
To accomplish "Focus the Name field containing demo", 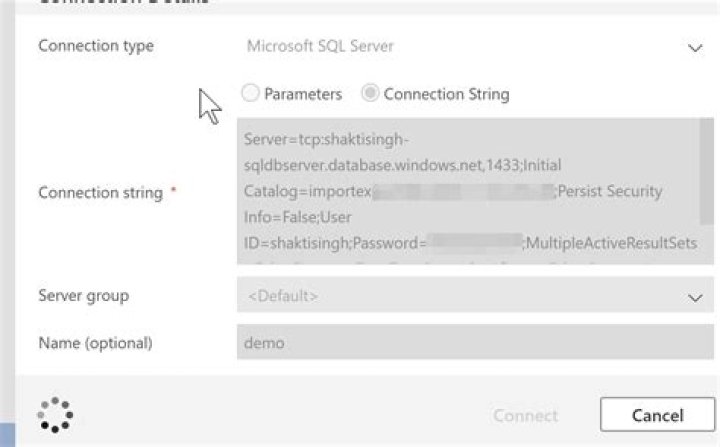I will pyautogui.click(x=475, y=342).
